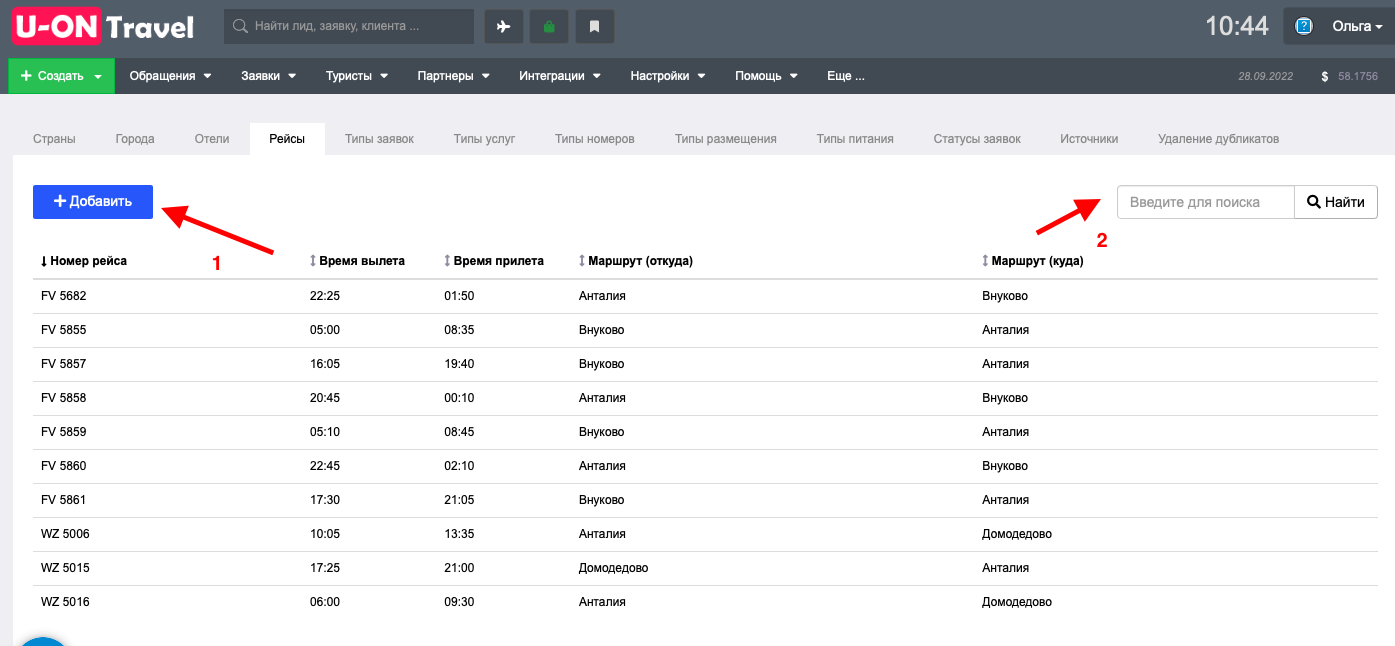Open the Ольга user dropdown
1395x646 pixels.
[x=1357, y=27]
